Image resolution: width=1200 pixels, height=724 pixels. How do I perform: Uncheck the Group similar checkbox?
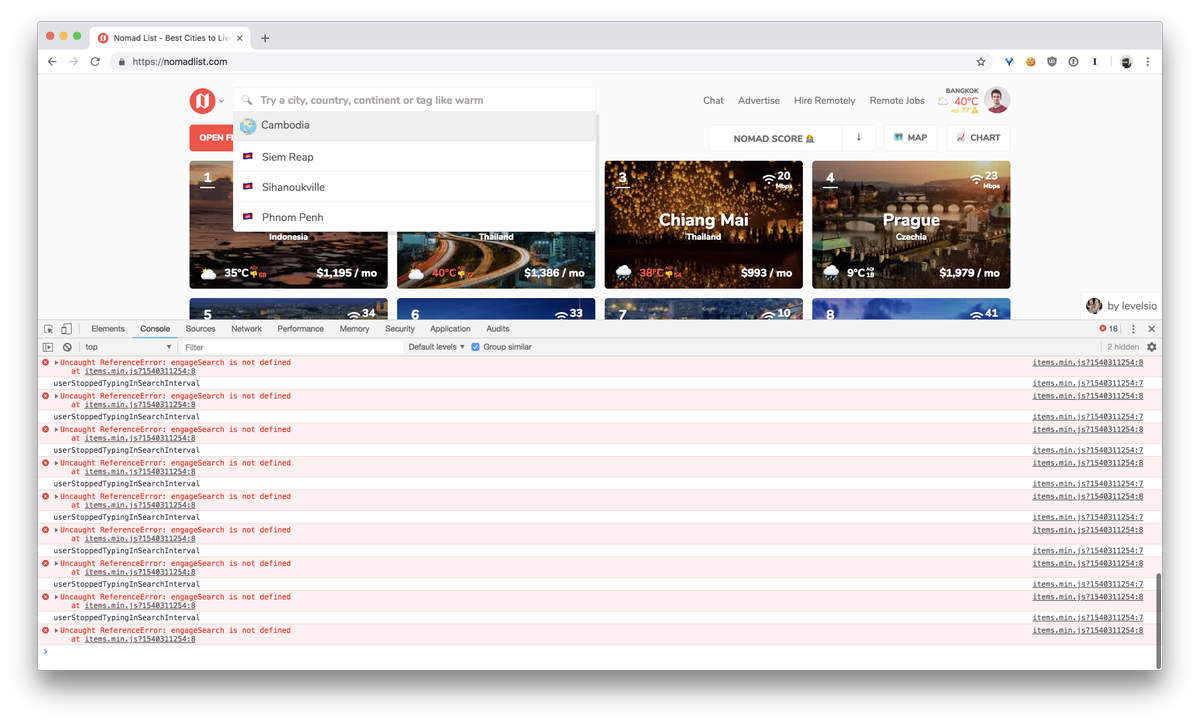pos(475,347)
